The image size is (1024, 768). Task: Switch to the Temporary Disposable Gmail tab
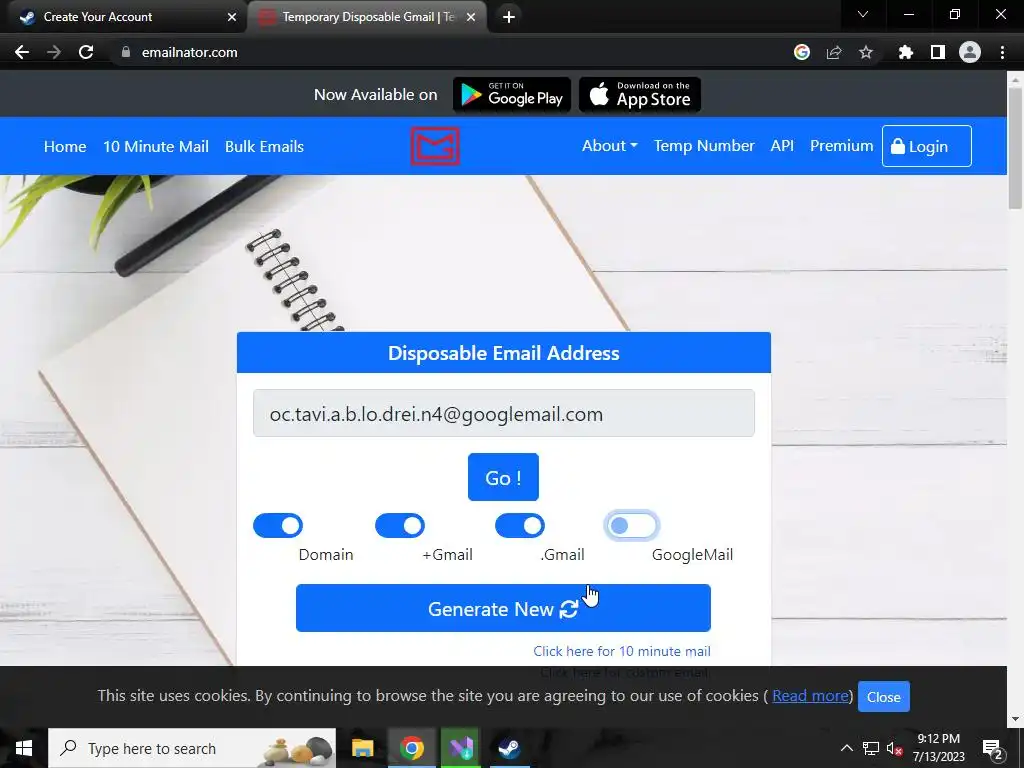(x=368, y=17)
